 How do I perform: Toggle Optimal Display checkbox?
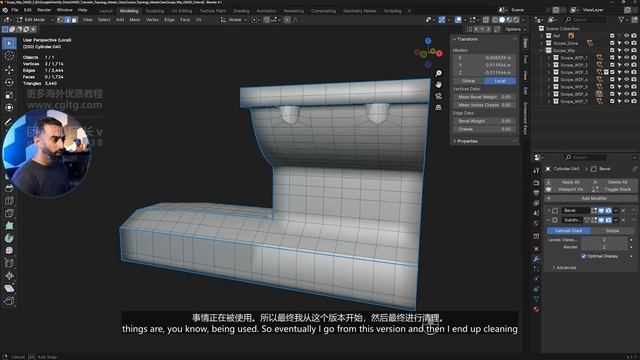584,256
